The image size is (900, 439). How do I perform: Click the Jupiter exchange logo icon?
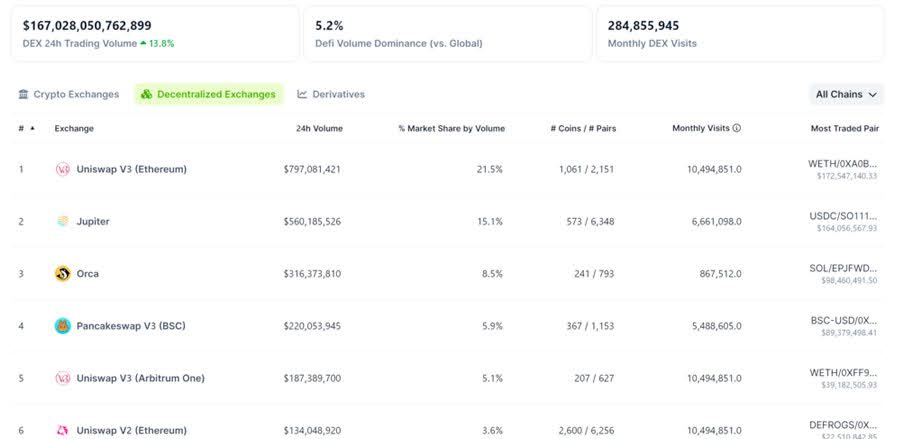tap(63, 221)
